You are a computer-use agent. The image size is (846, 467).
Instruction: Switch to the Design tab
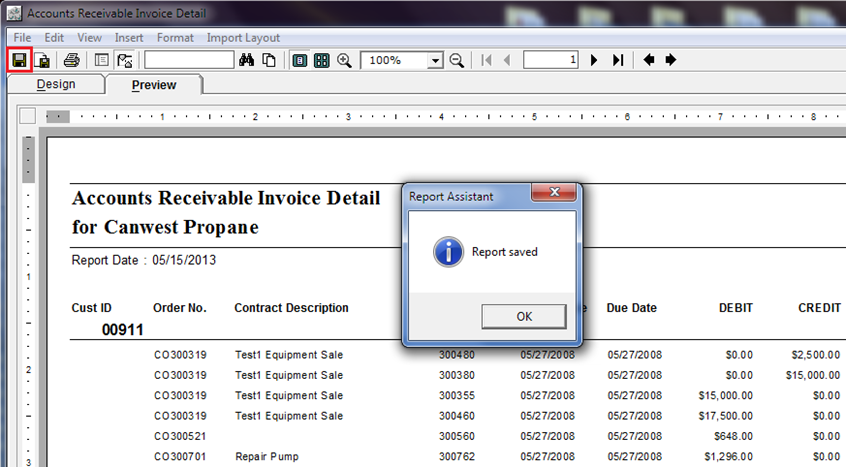coord(56,85)
